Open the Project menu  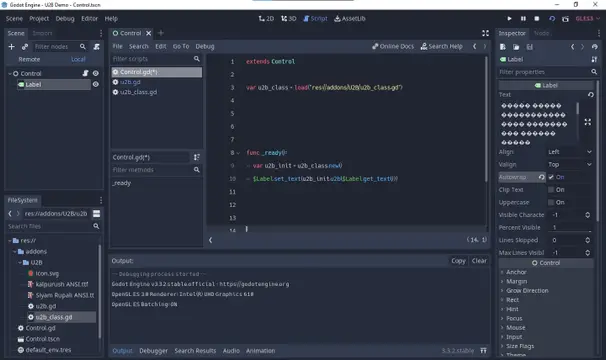[39, 19]
